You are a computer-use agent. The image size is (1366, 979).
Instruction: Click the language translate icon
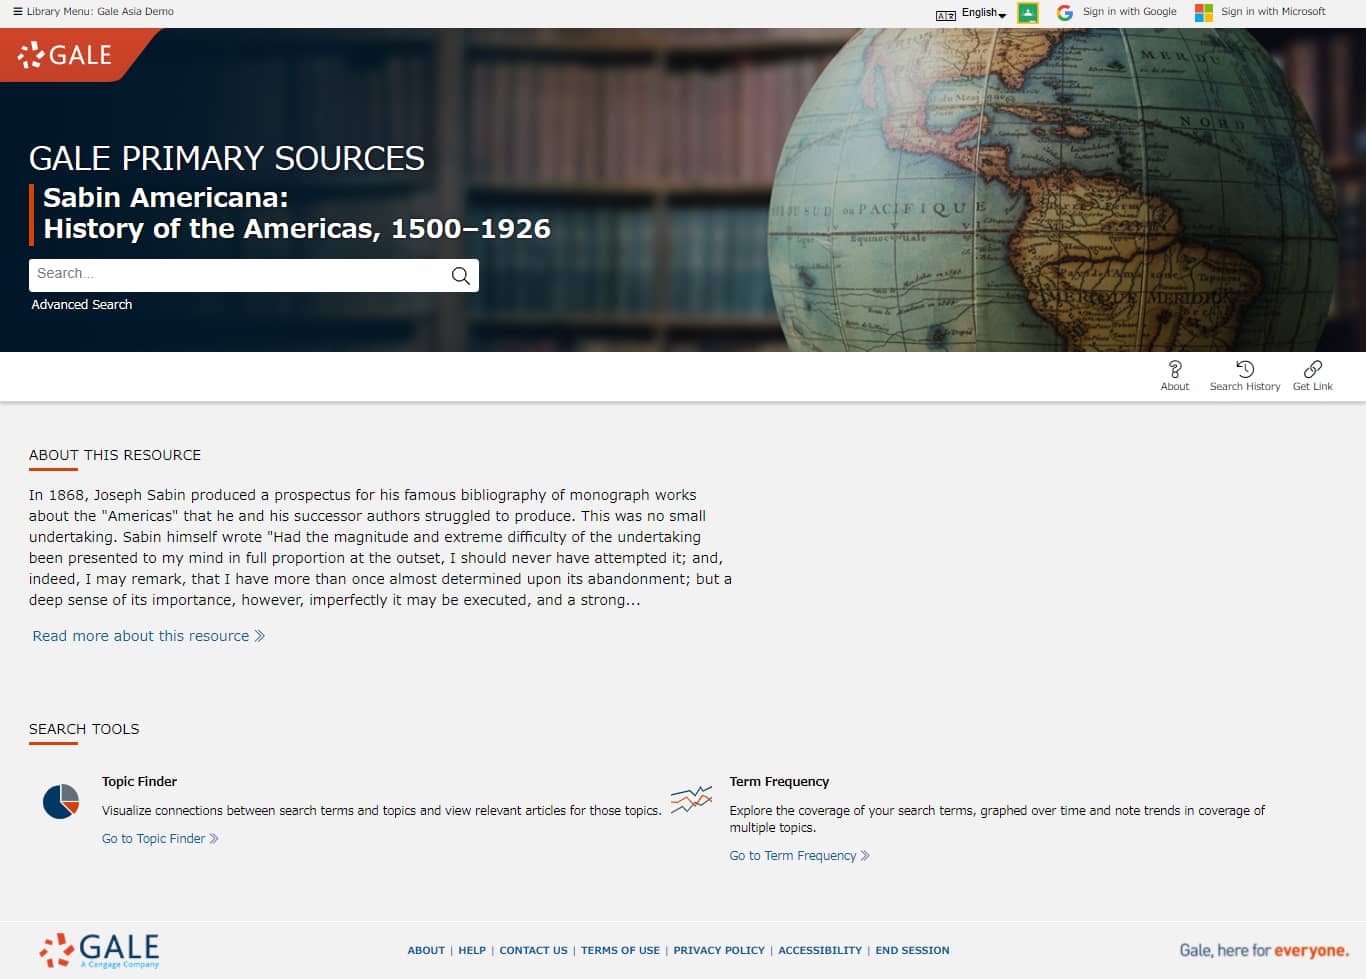[x=945, y=15]
